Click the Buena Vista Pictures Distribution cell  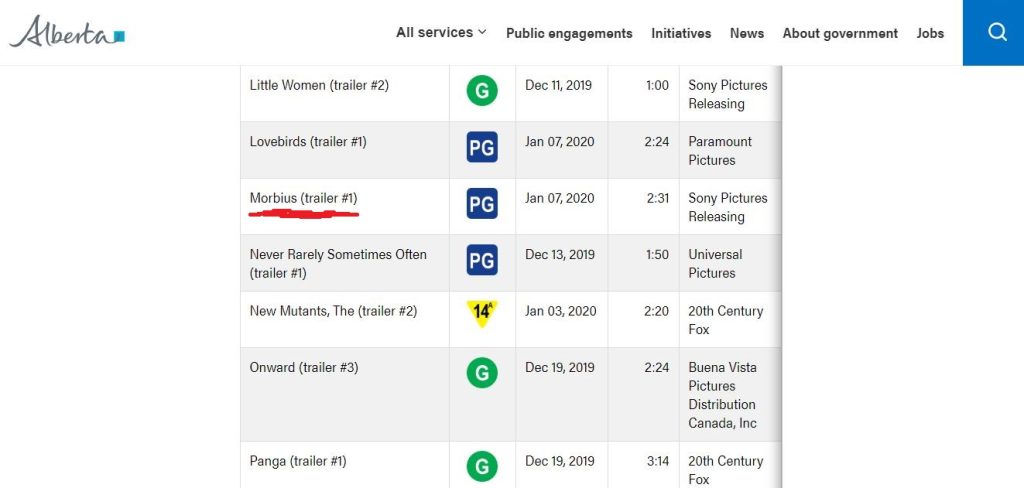click(x=723, y=395)
